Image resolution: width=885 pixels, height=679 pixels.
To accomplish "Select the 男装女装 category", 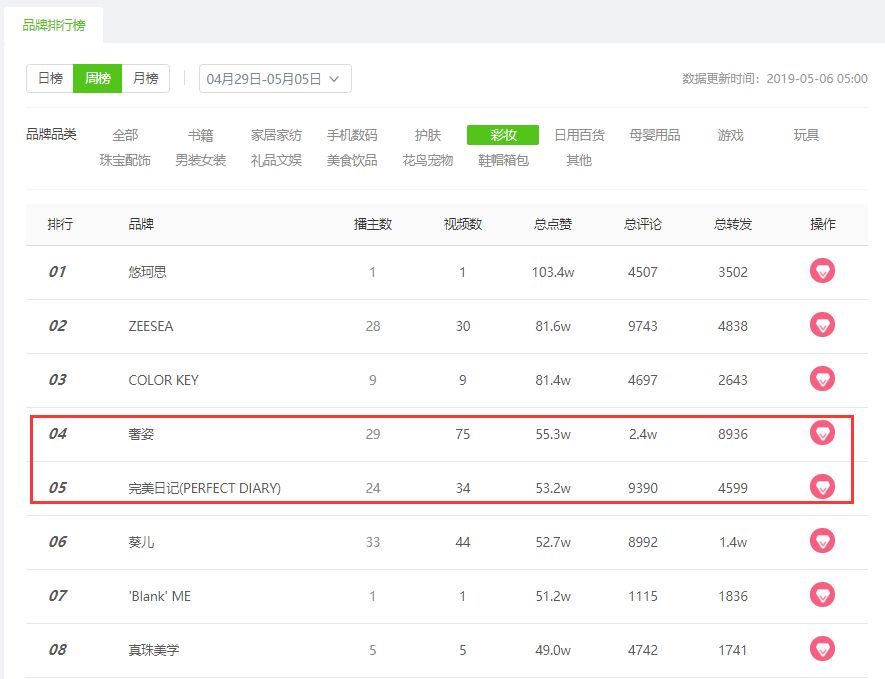I will click(x=200, y=160).
